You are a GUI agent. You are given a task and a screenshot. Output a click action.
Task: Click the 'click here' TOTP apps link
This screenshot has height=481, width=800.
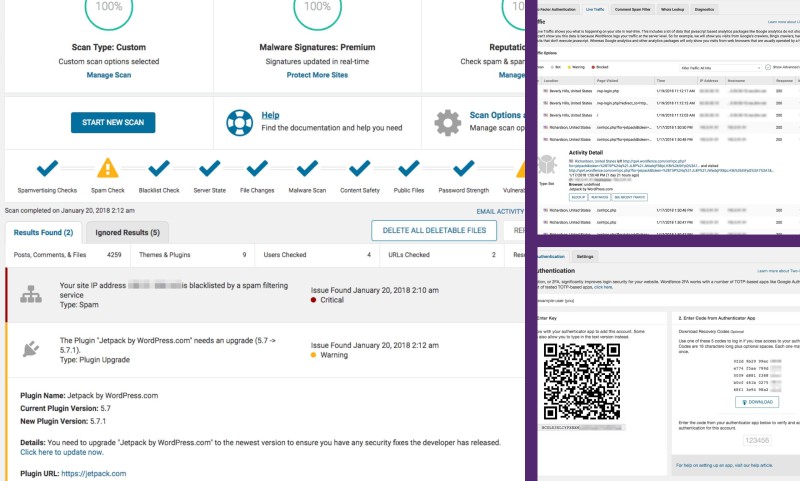coord(603,287)
